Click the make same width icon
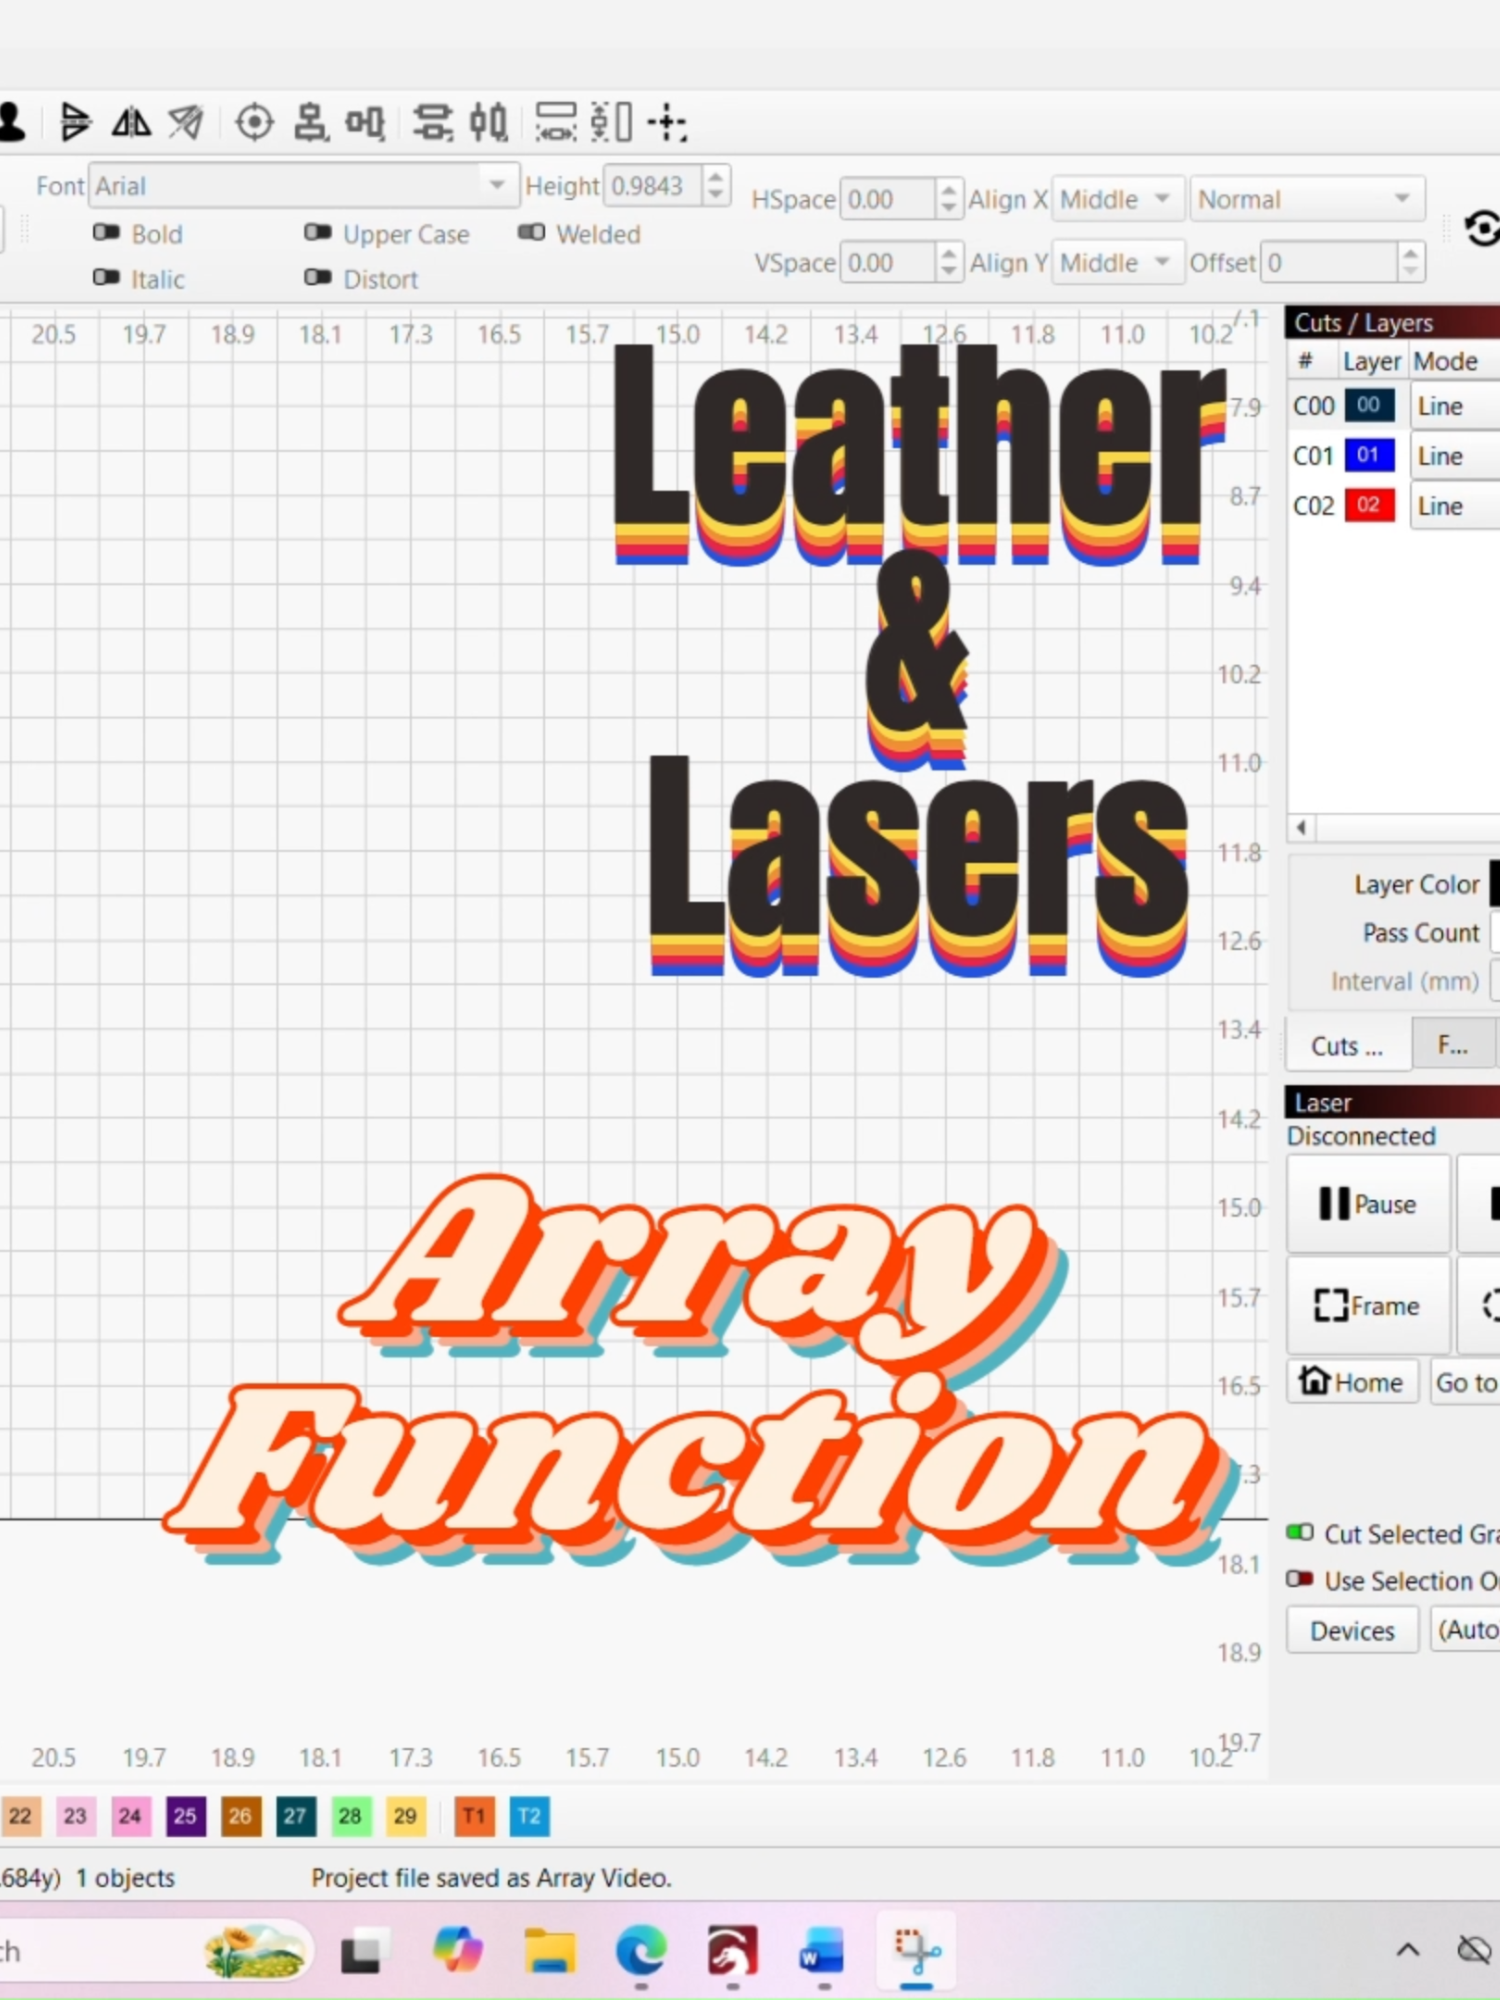Viewport: 1500px width, 2000px height. (555, 122)
